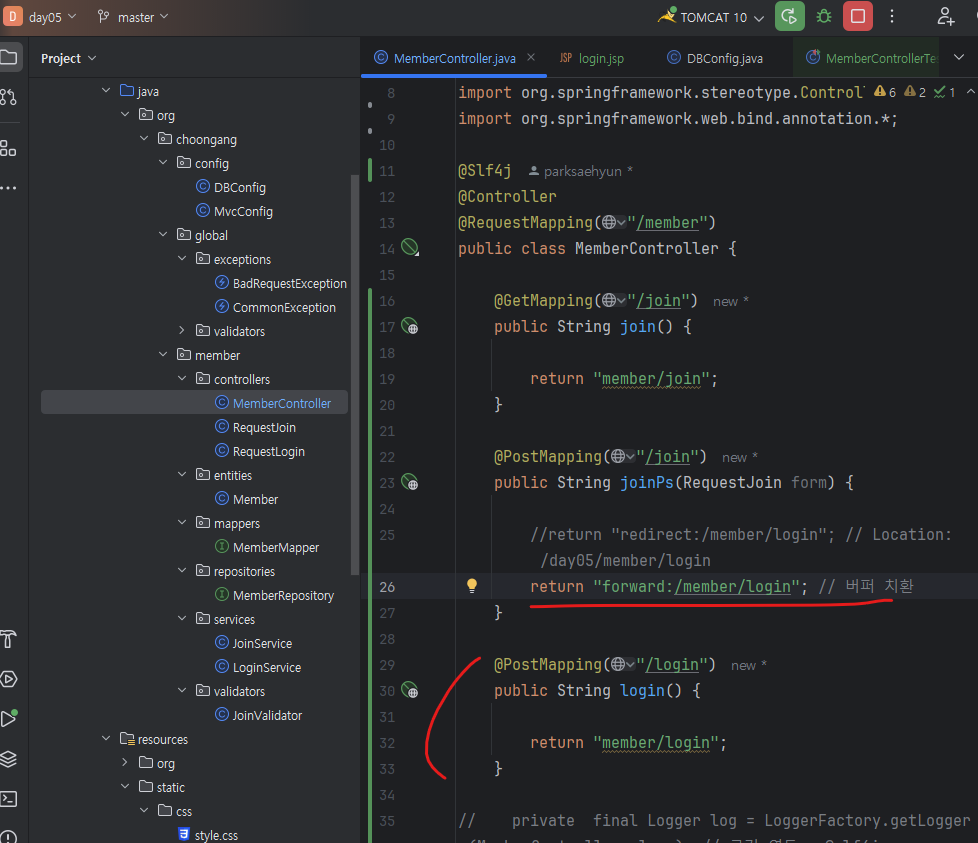
Task: Start debugging with the bug icon
Action: (824, 16)
